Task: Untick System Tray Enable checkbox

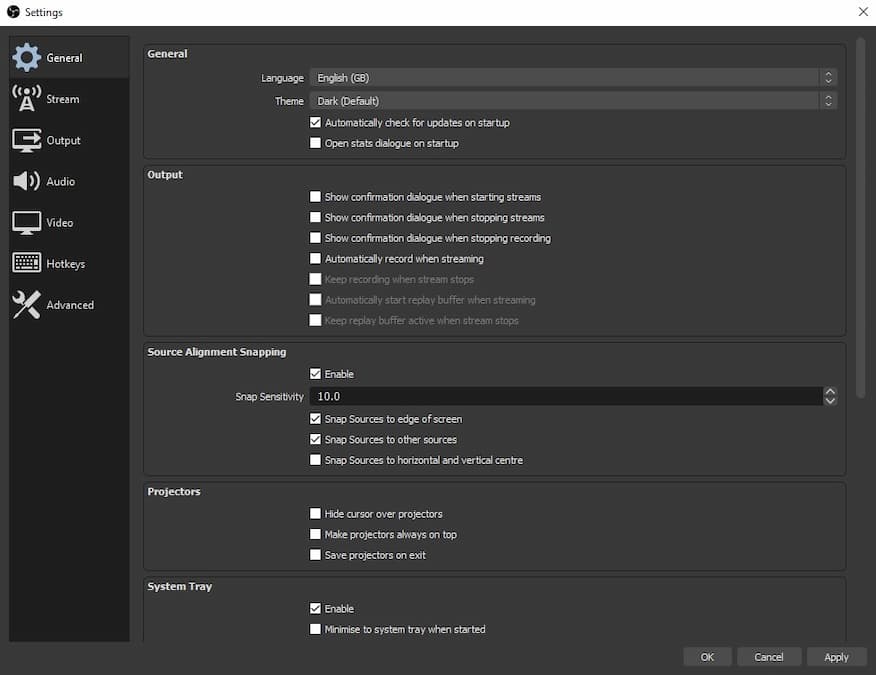Action: pos(315,609)
